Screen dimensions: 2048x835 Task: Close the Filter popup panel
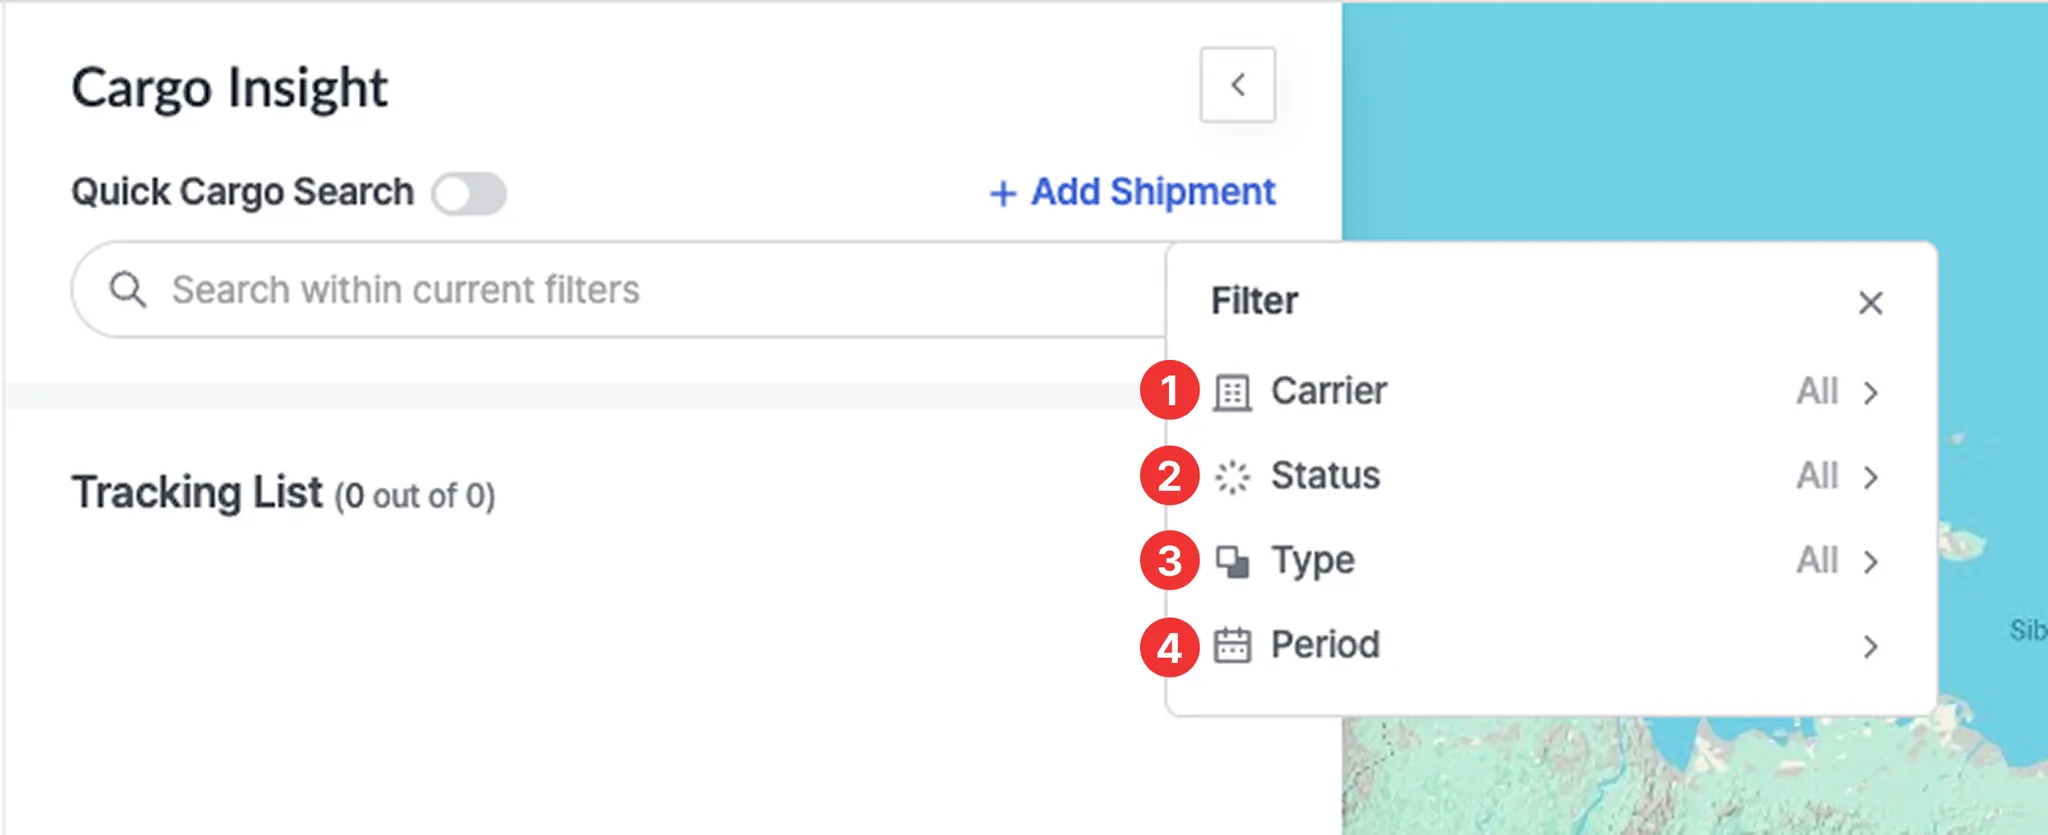click(x=1870, y=303)
